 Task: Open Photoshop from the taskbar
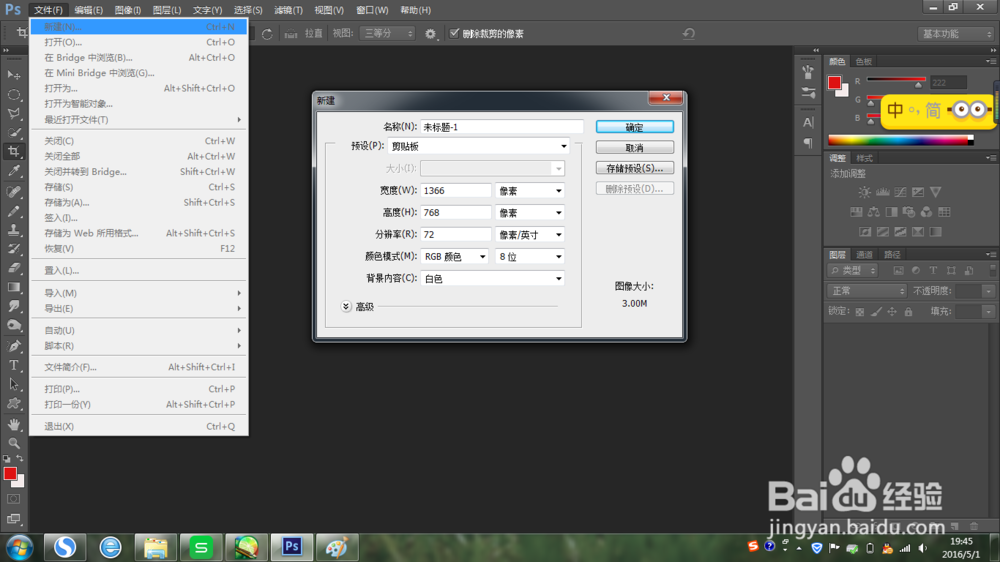click(x=291, y=547)
